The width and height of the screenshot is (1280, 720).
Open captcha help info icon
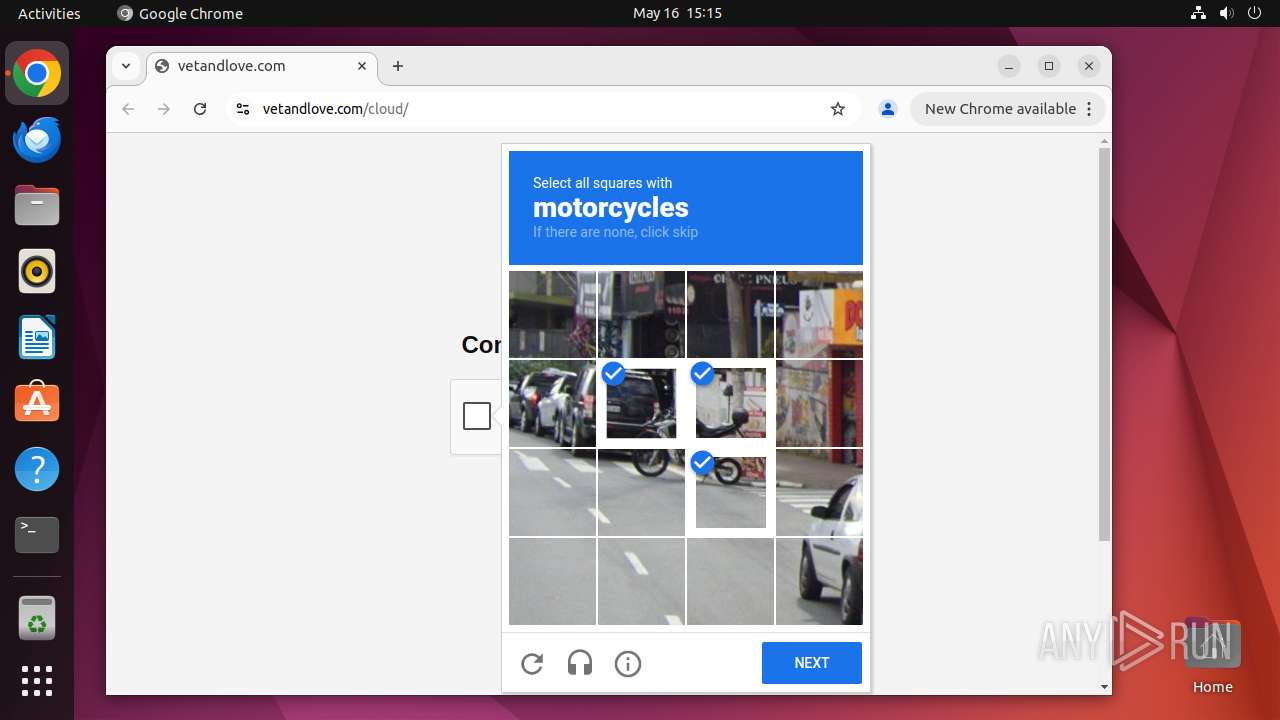[x=628, y=663]
